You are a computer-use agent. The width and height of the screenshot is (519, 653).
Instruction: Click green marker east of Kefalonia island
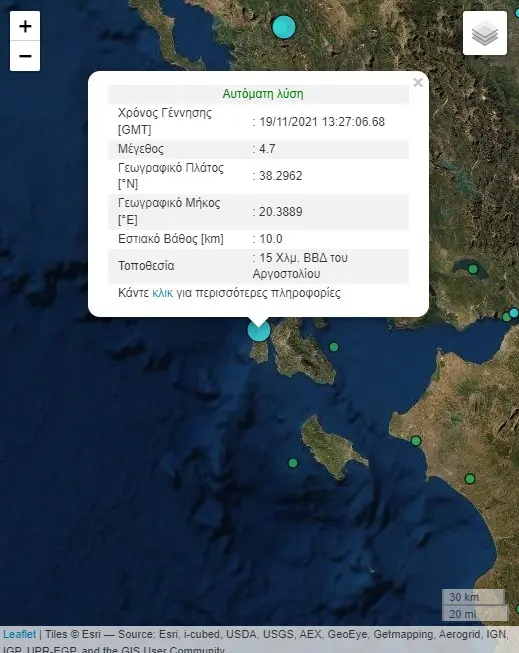point(334,346)
